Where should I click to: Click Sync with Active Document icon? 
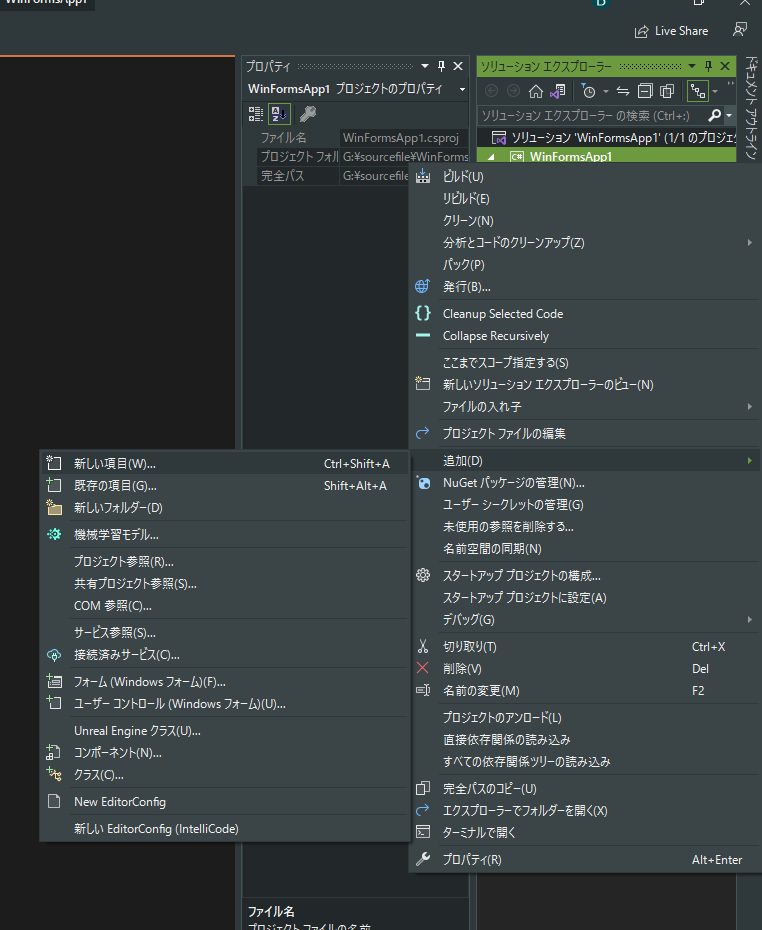coord(623,91)
